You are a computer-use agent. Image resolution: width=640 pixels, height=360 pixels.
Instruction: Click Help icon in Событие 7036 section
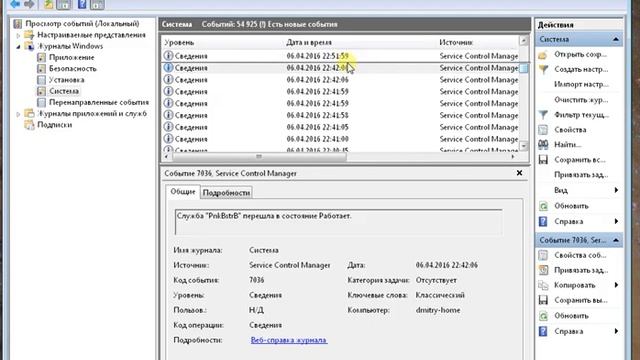click(543, 331)
